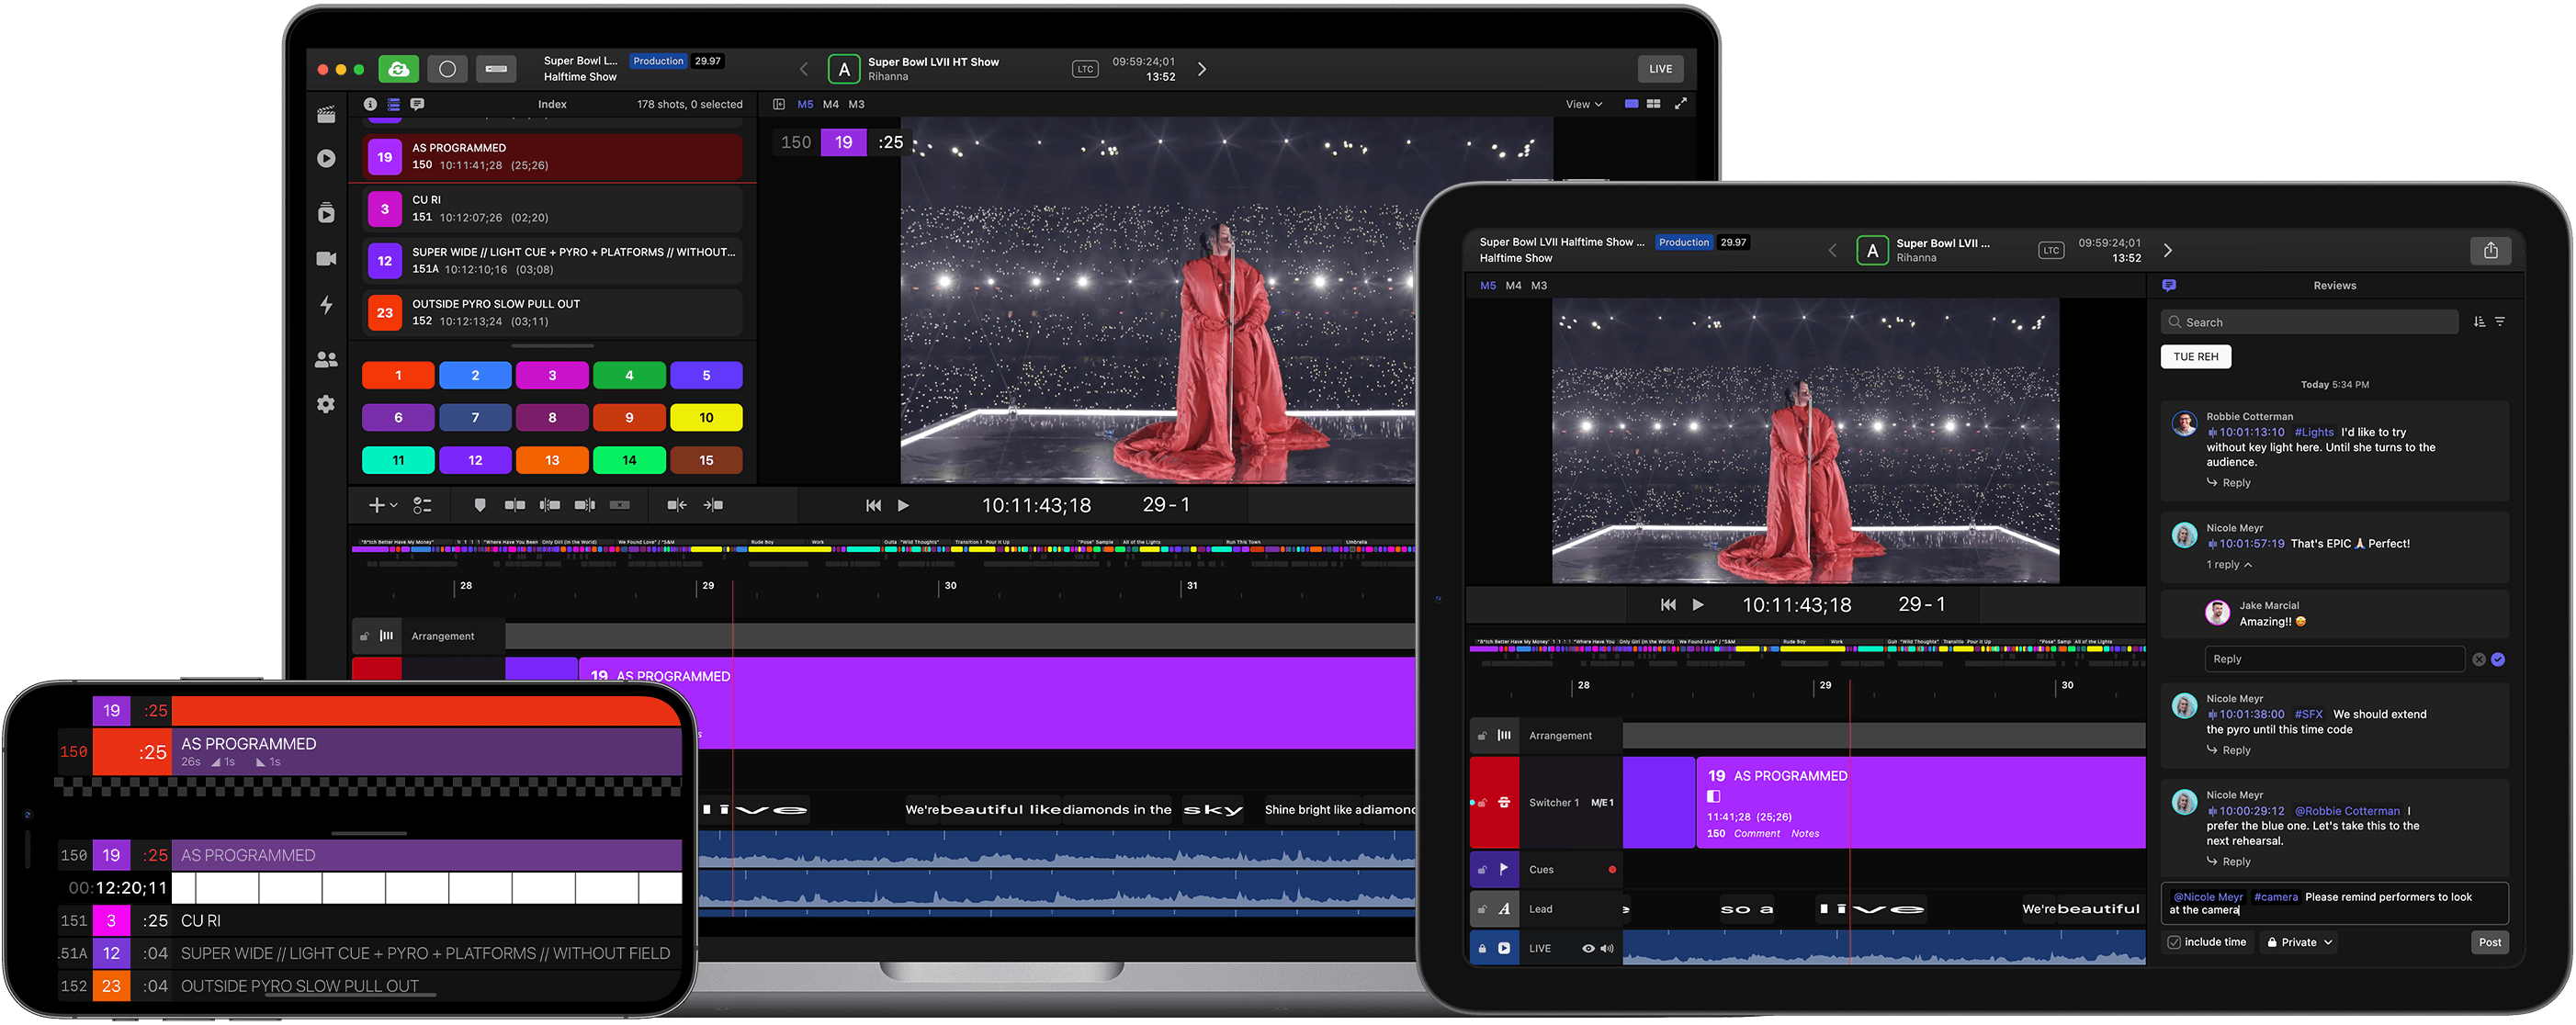
Task: Click the LIVE button on MacBook
Action: (x=1661, y=69)
